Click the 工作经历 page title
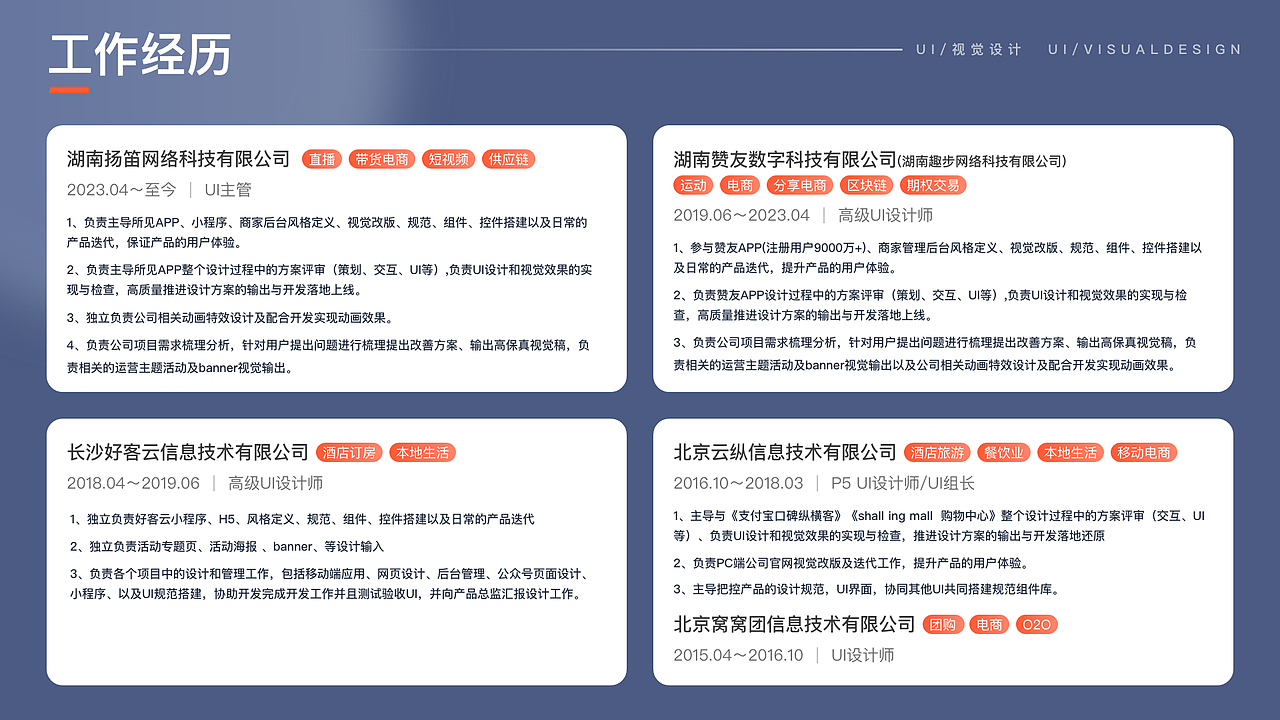The image size is (1280, 720). click(x=140, y=54)
